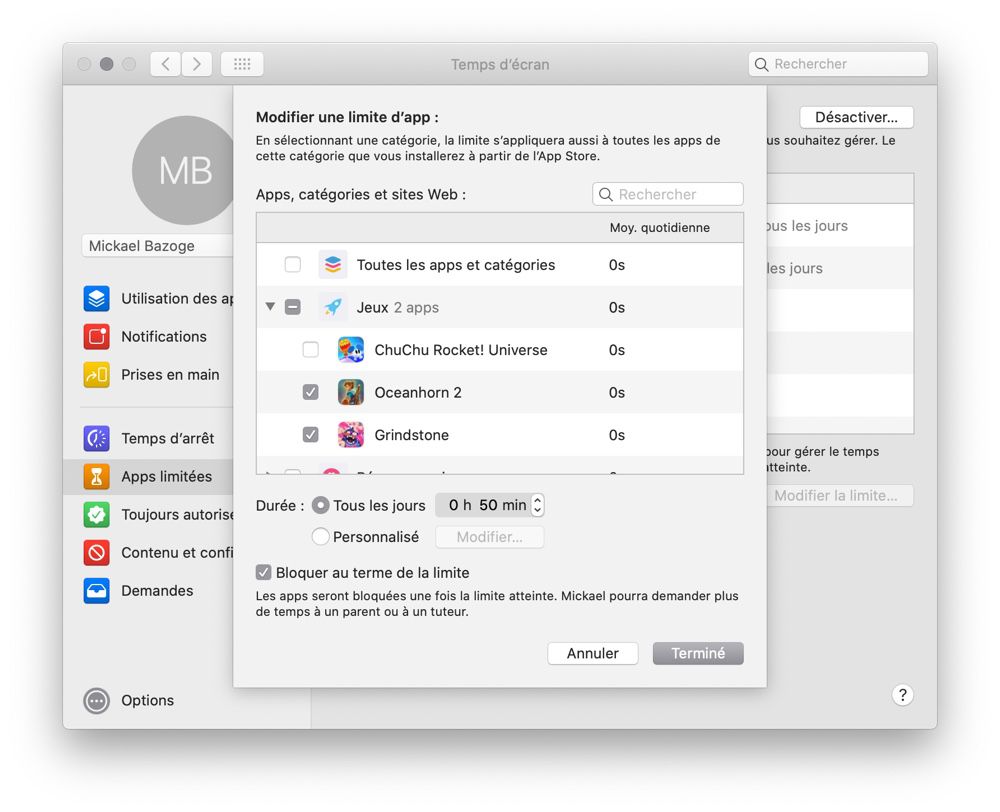
Task: Show all preferences grid button
Action: click(x=242, y=64)
